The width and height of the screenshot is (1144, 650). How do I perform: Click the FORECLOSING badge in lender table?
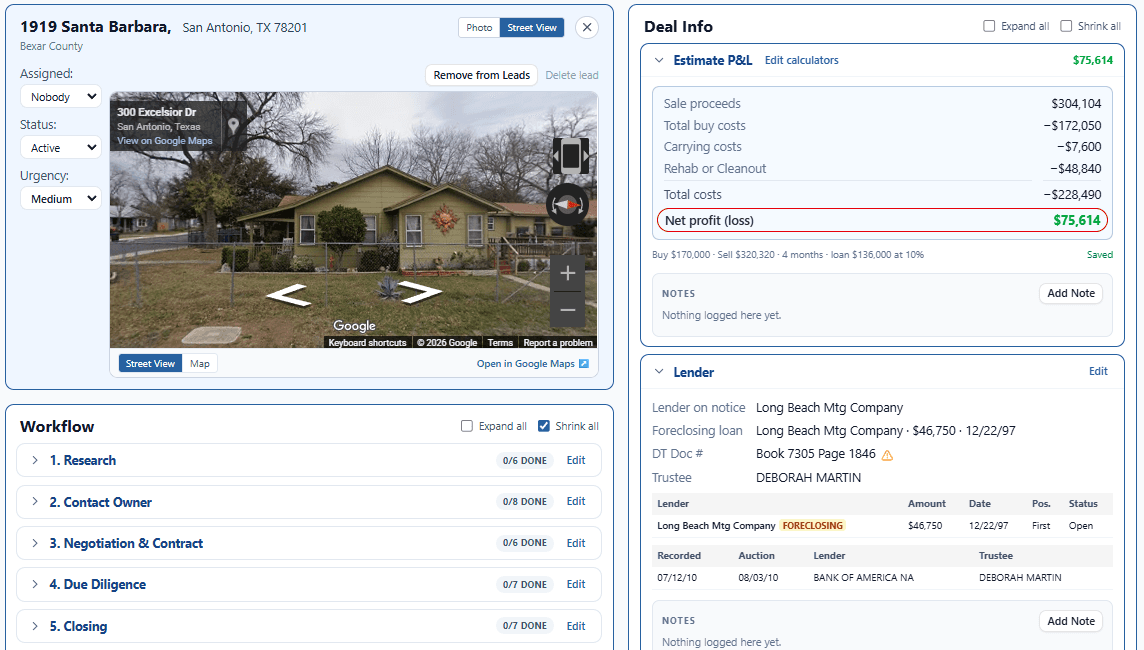[x=812, y=525]
